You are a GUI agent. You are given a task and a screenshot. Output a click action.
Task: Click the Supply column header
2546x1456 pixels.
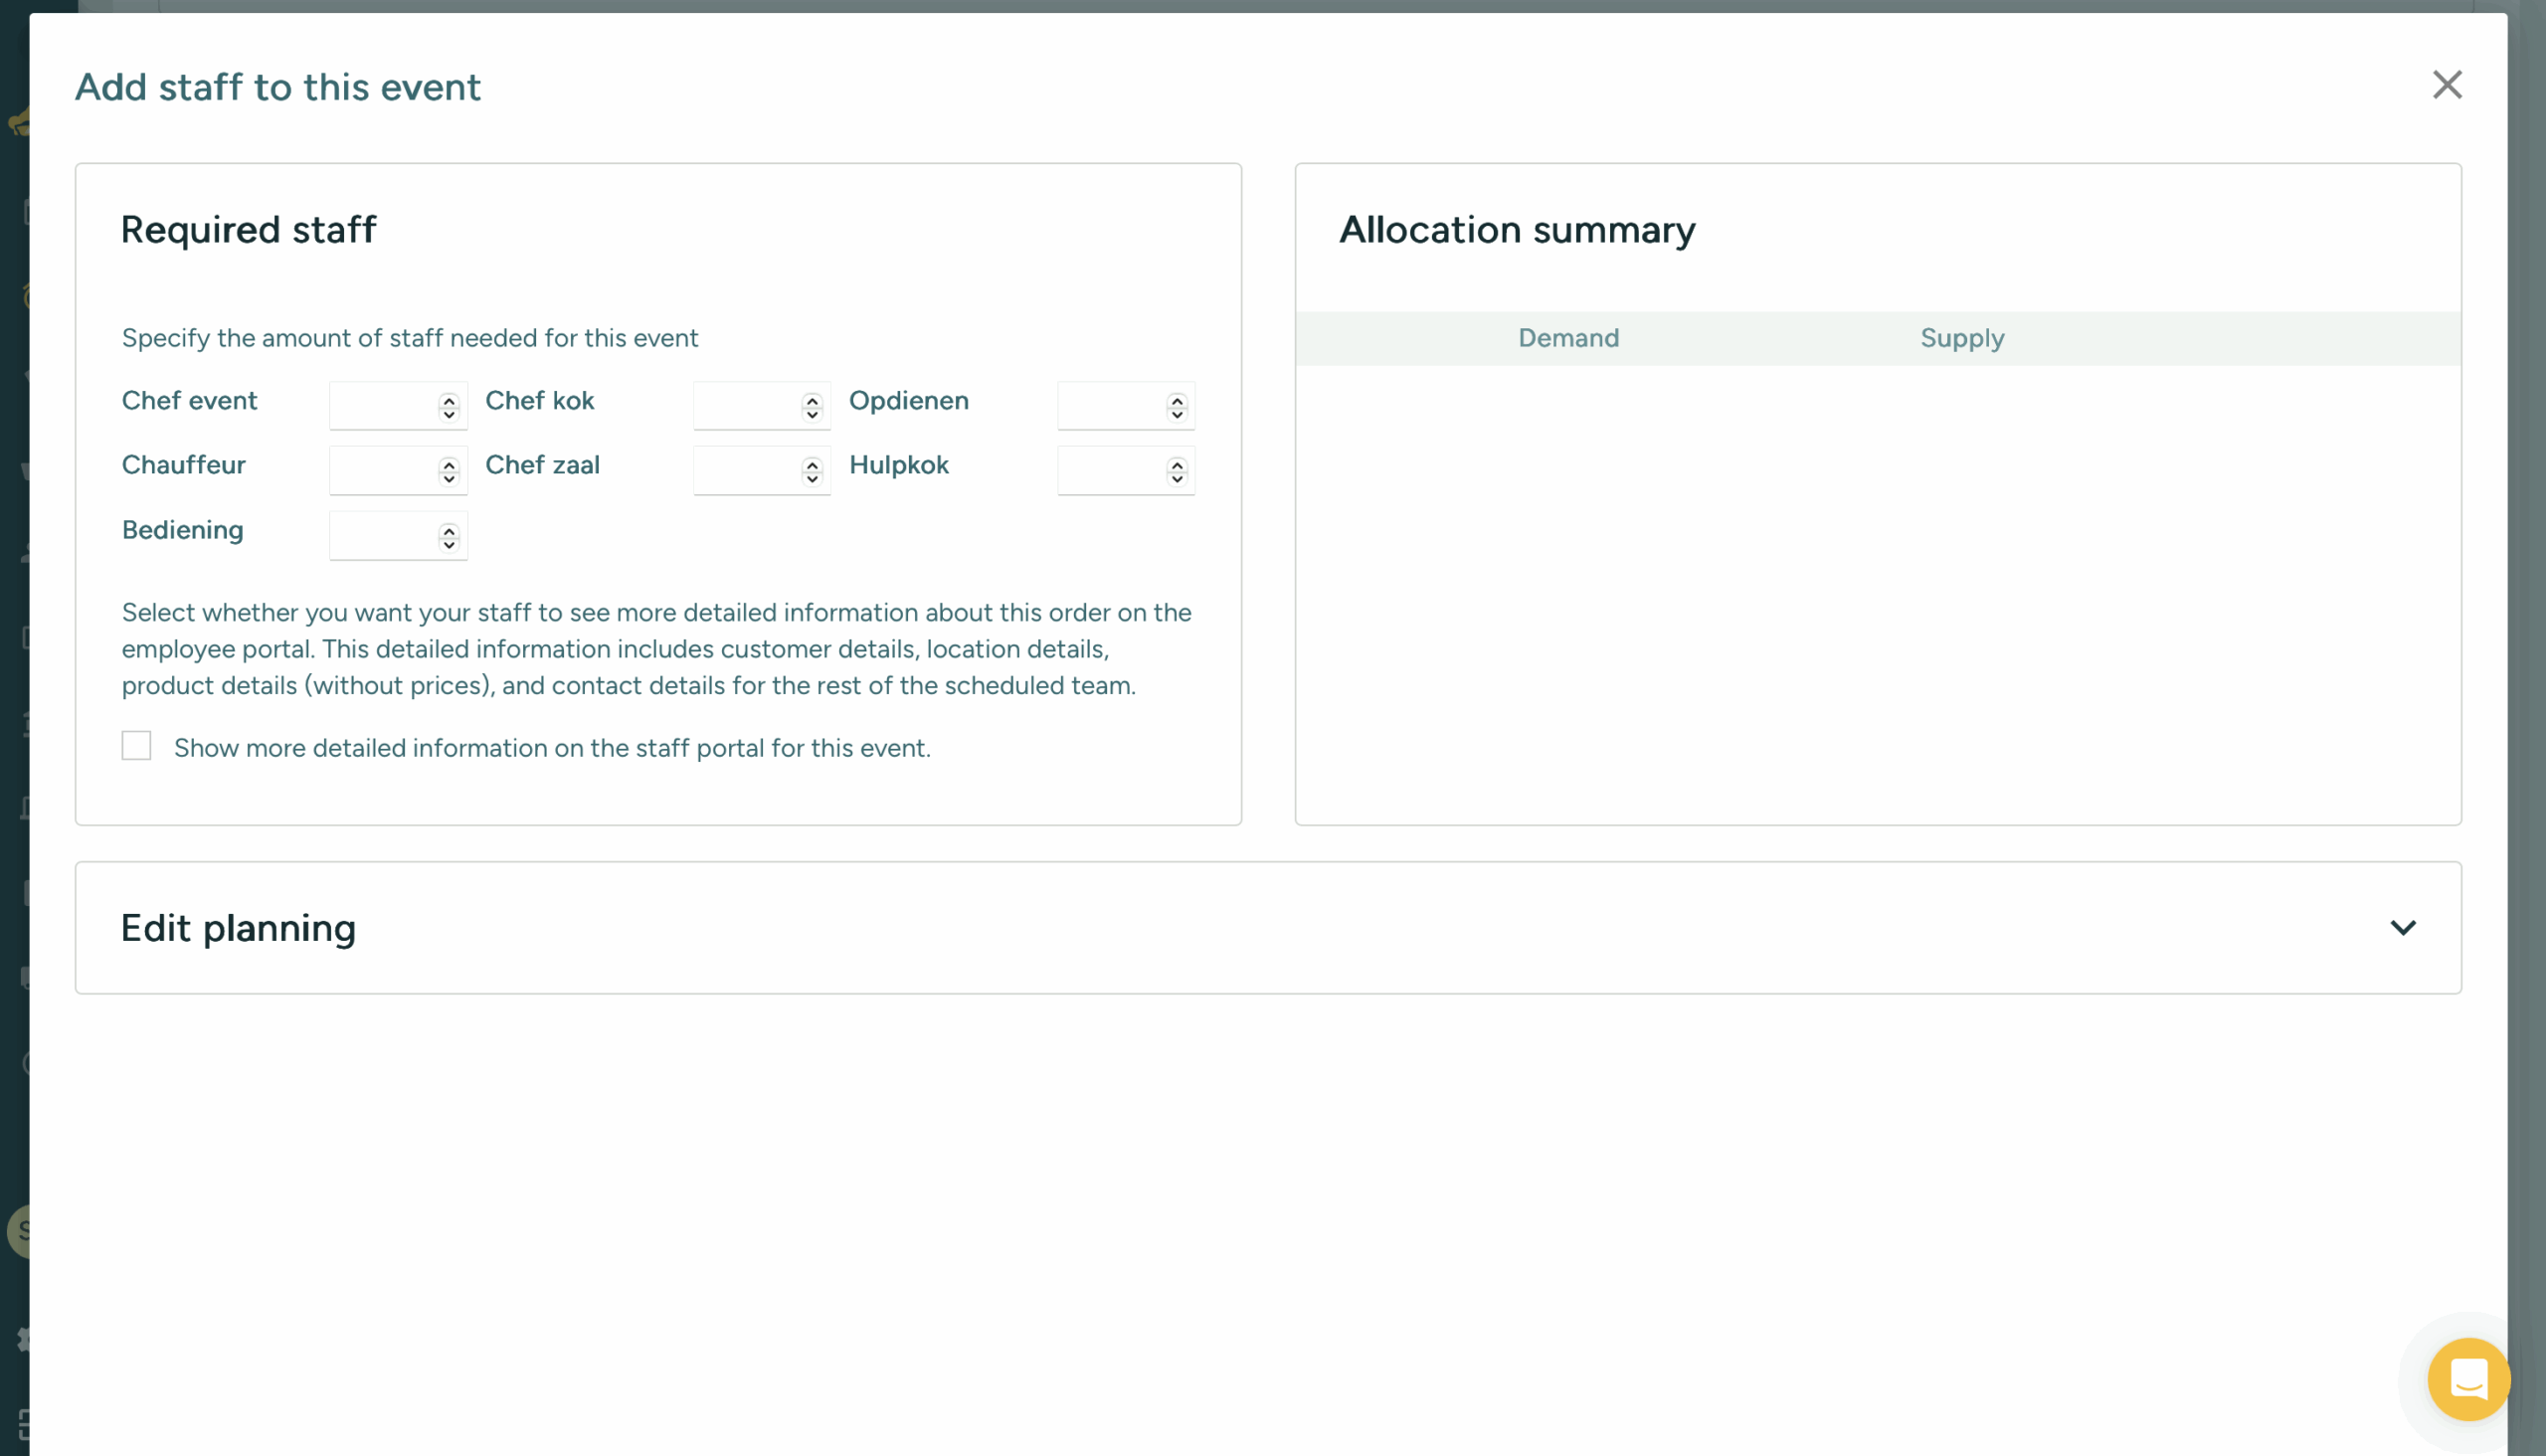click(x=1961, y=338)
